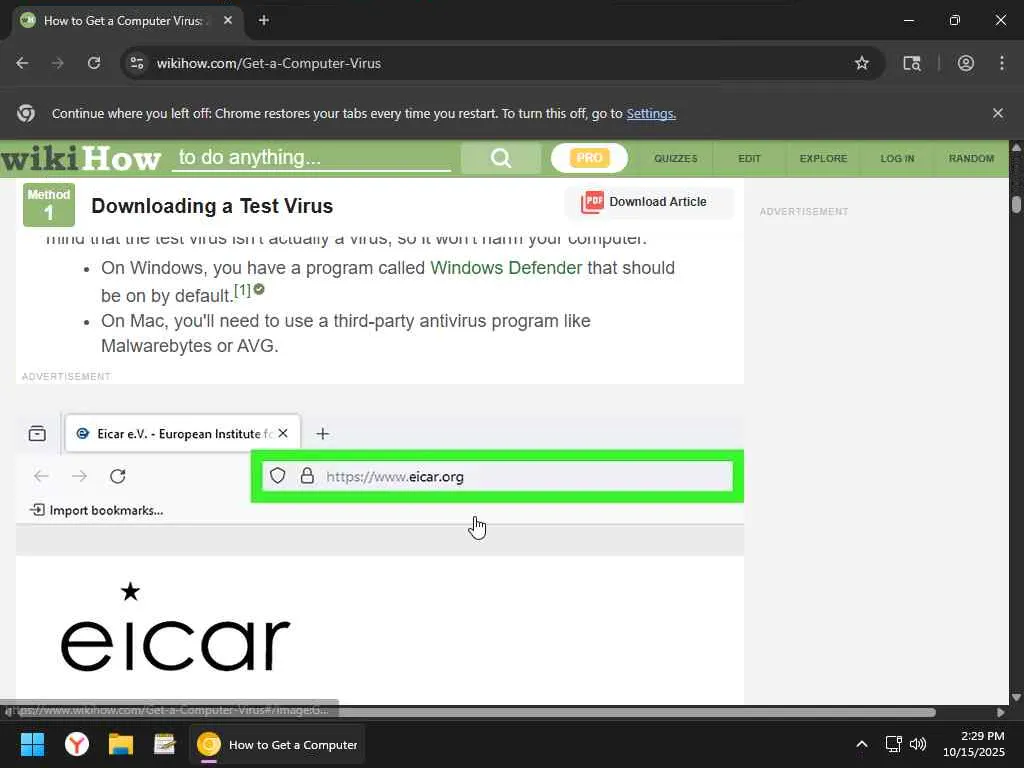Close the How to Get a Computer Virus tab
The width and height of the screenshot is (1024, 768).
click(x=228, y=20)
